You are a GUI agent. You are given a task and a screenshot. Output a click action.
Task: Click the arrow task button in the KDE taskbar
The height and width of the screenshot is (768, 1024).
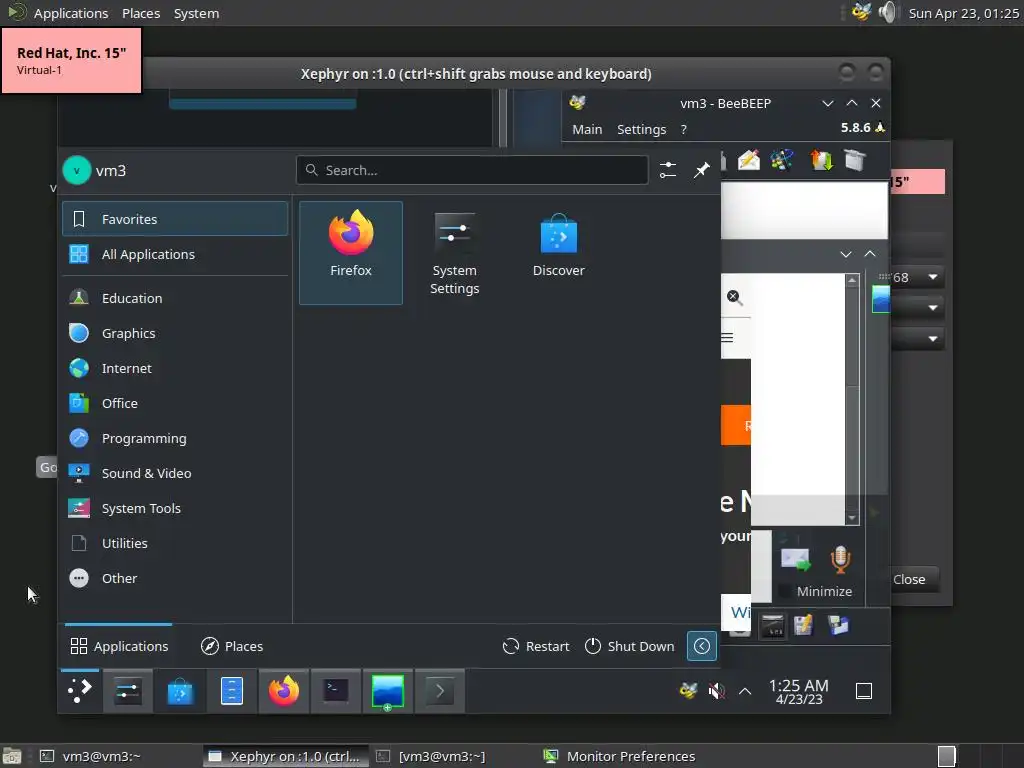tap(440, 690)
